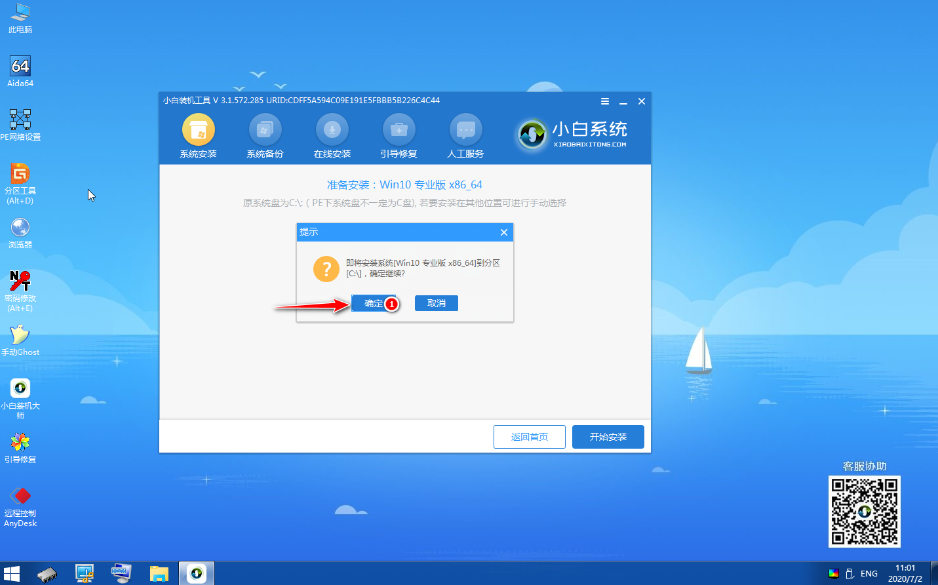Switch input language via ENG indicator
938x585 pixels.
tap(869, 574)
